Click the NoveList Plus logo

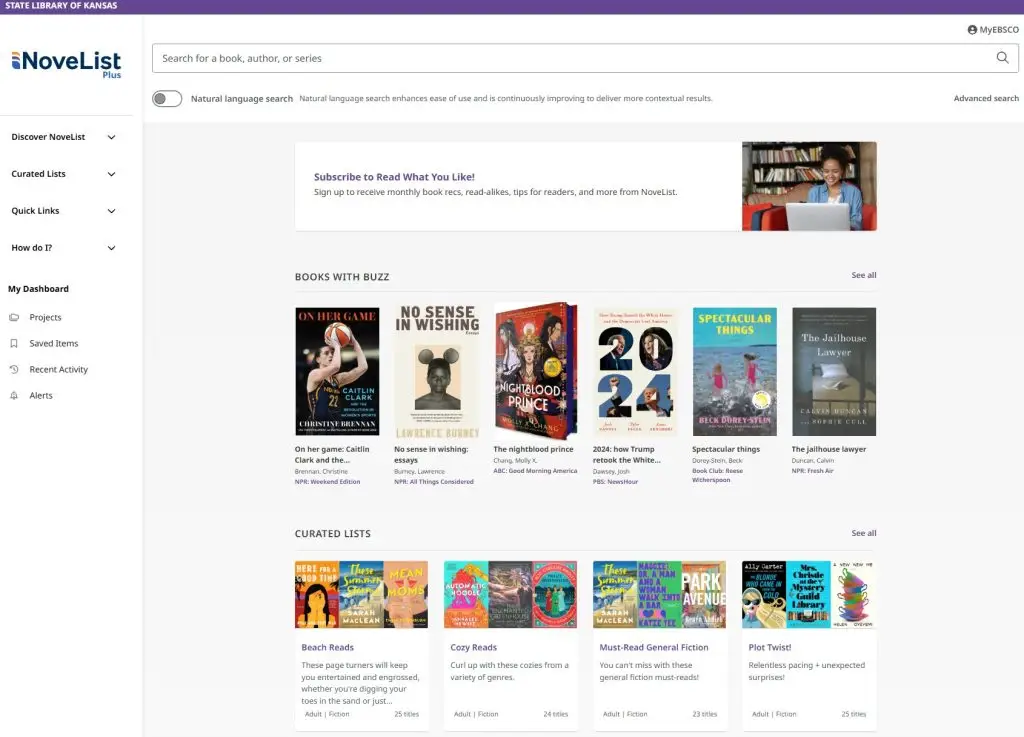[x=66, y=63]
